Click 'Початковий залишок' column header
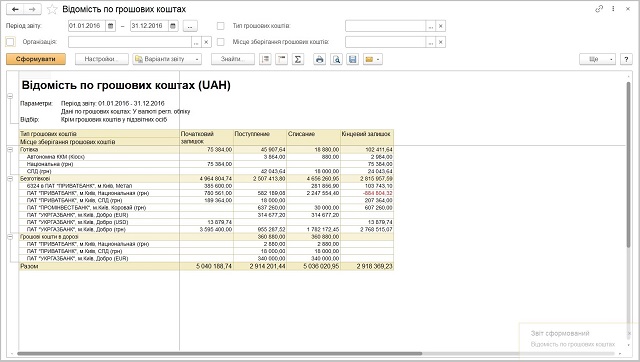Screen dimensions: 640x362 tap(206, 138)
